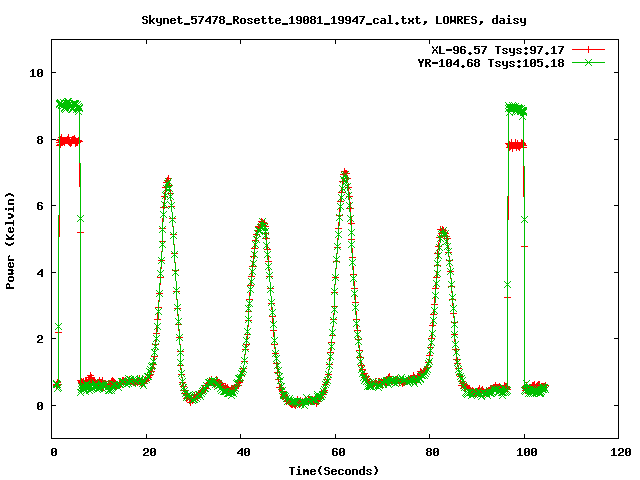640x480 pixels.
Task: Click the y-axis tick label 6
Action: coord(40,206)
